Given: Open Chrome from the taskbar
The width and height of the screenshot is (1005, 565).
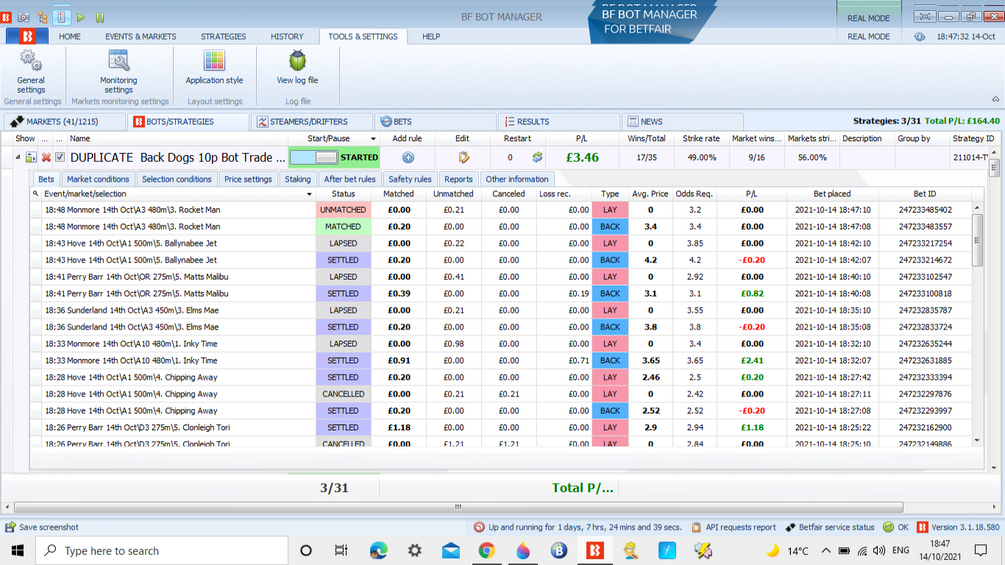Looking at the screenshot, I should (x=486, y=550).
